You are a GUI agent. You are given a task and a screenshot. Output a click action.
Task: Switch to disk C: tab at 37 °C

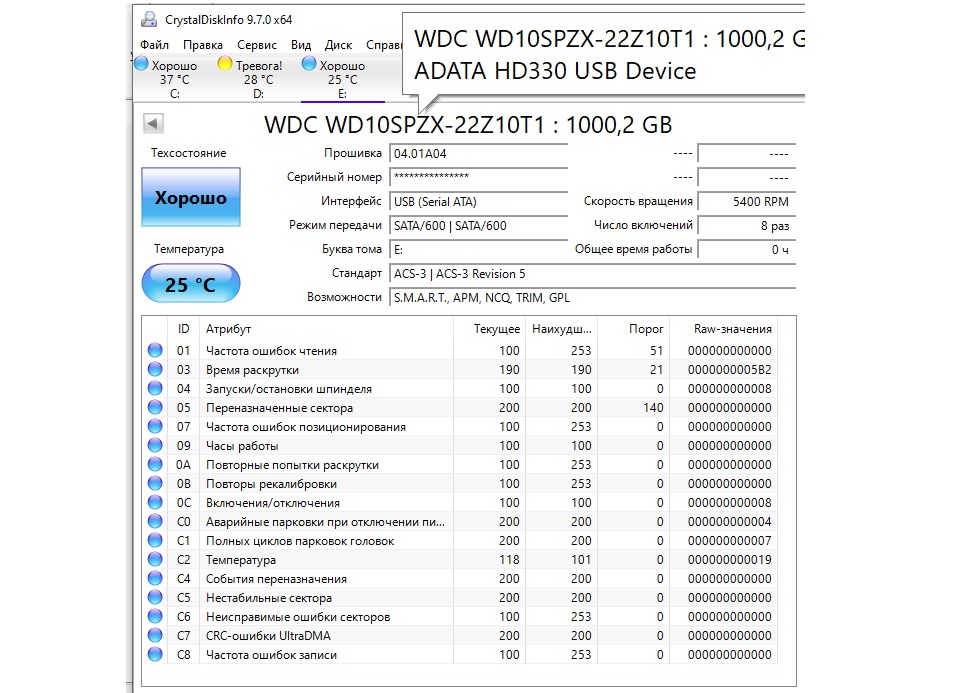174,79
